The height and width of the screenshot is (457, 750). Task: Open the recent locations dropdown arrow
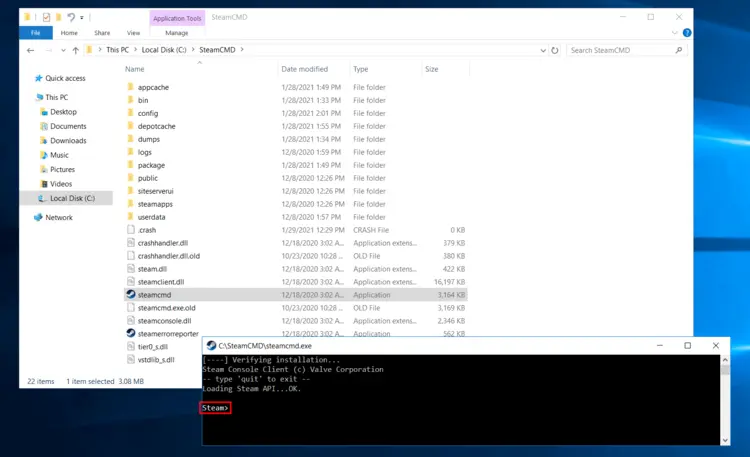click(62, 49)
